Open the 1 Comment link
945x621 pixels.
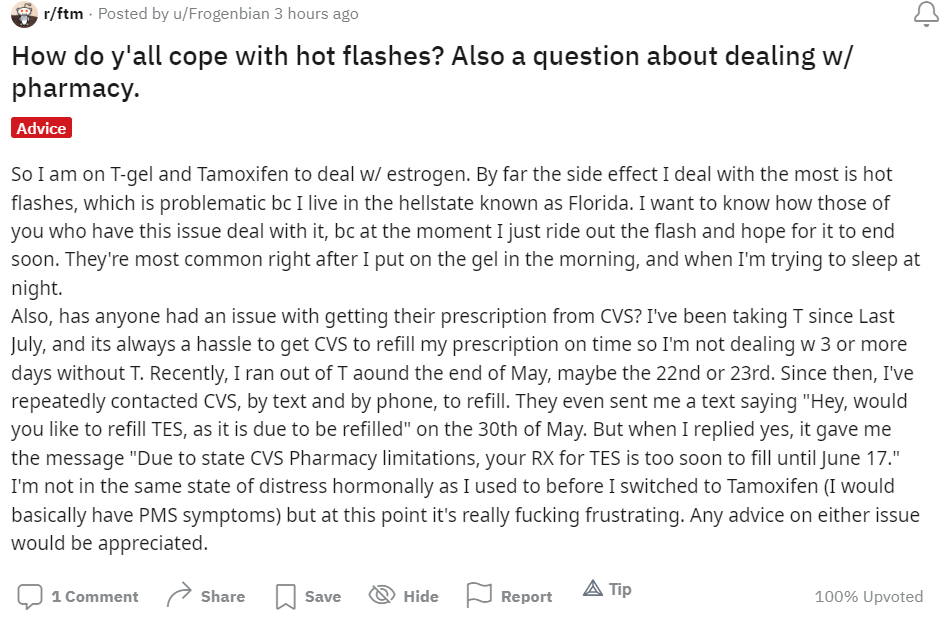95,596
